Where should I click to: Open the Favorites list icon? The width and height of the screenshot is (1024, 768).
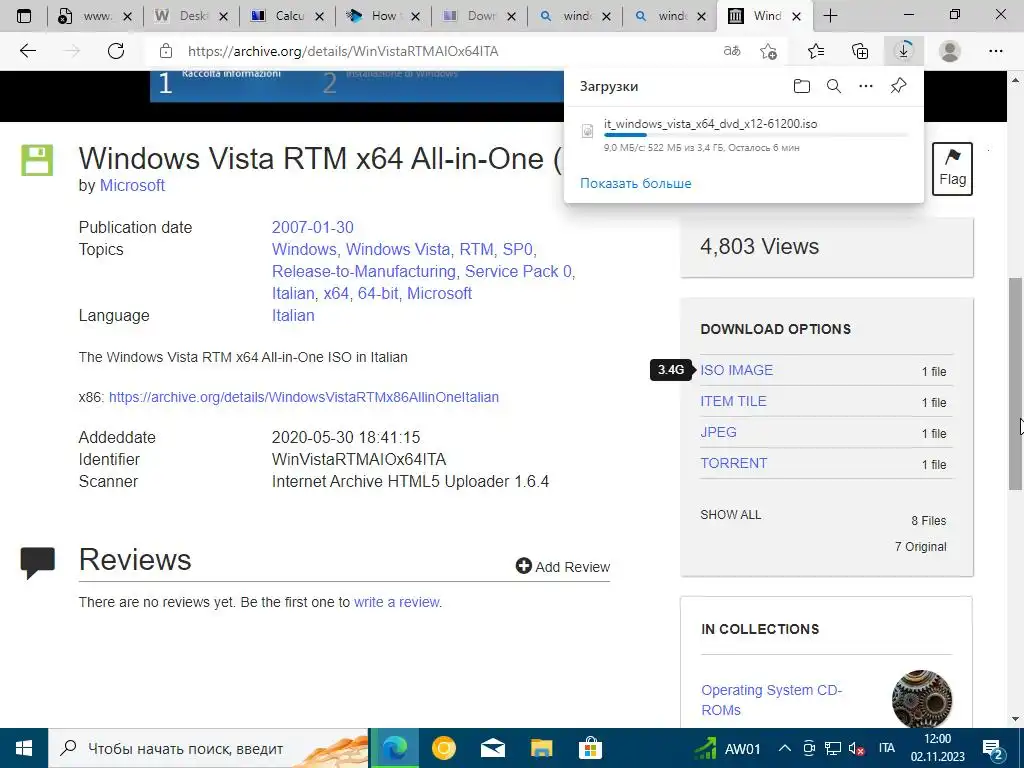816,51
